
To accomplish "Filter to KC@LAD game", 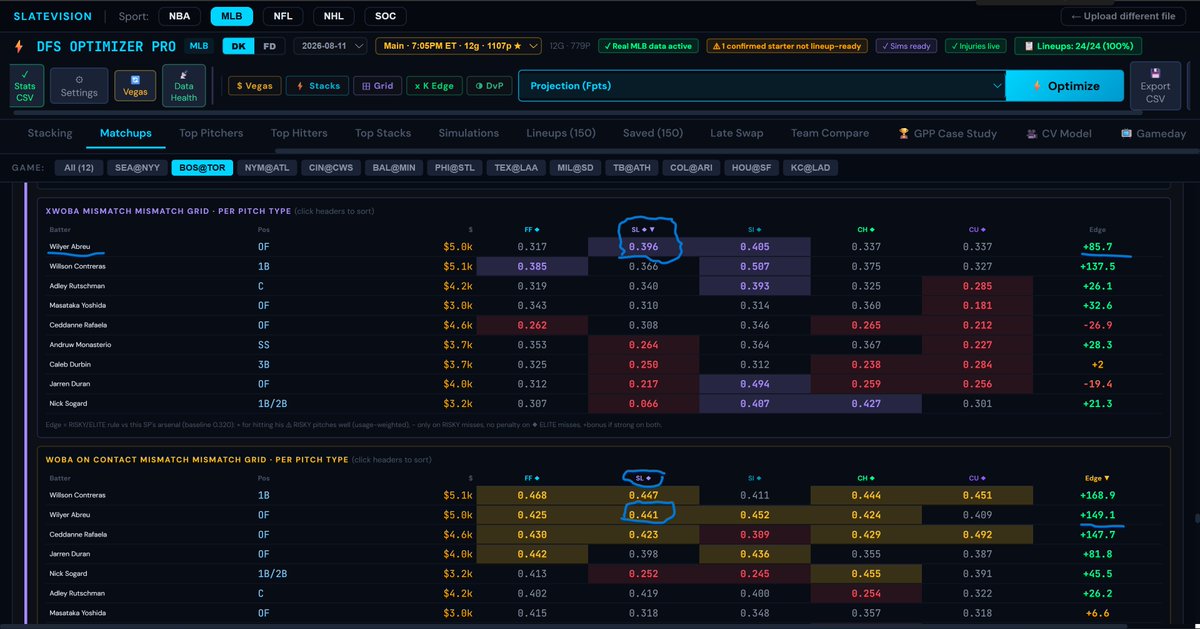I will point(809,167).
